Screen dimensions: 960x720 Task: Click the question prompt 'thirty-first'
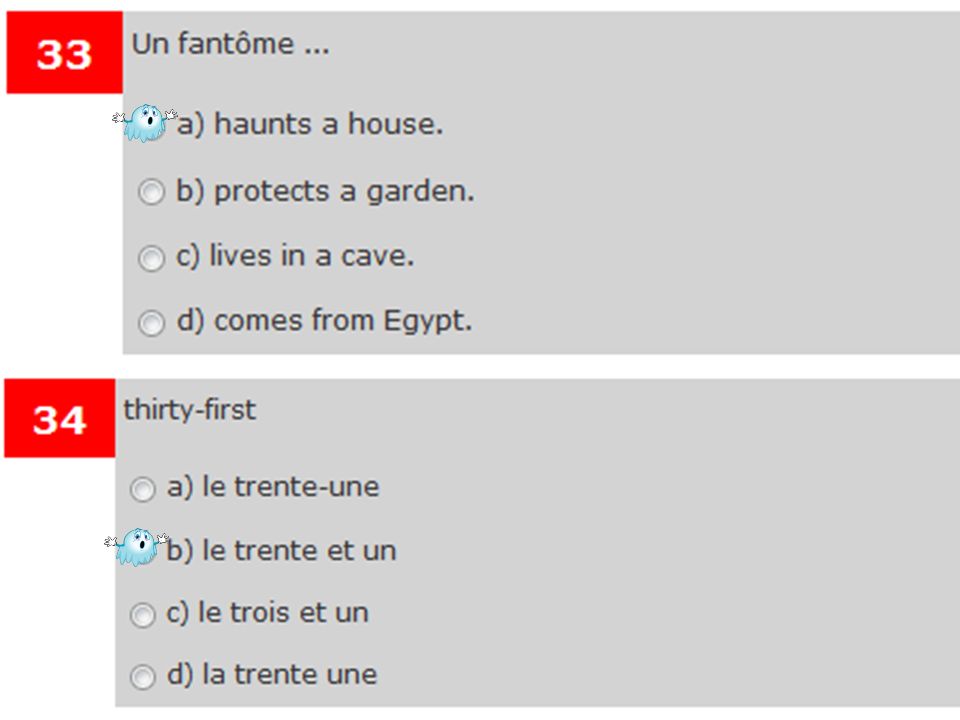point(190,410)
